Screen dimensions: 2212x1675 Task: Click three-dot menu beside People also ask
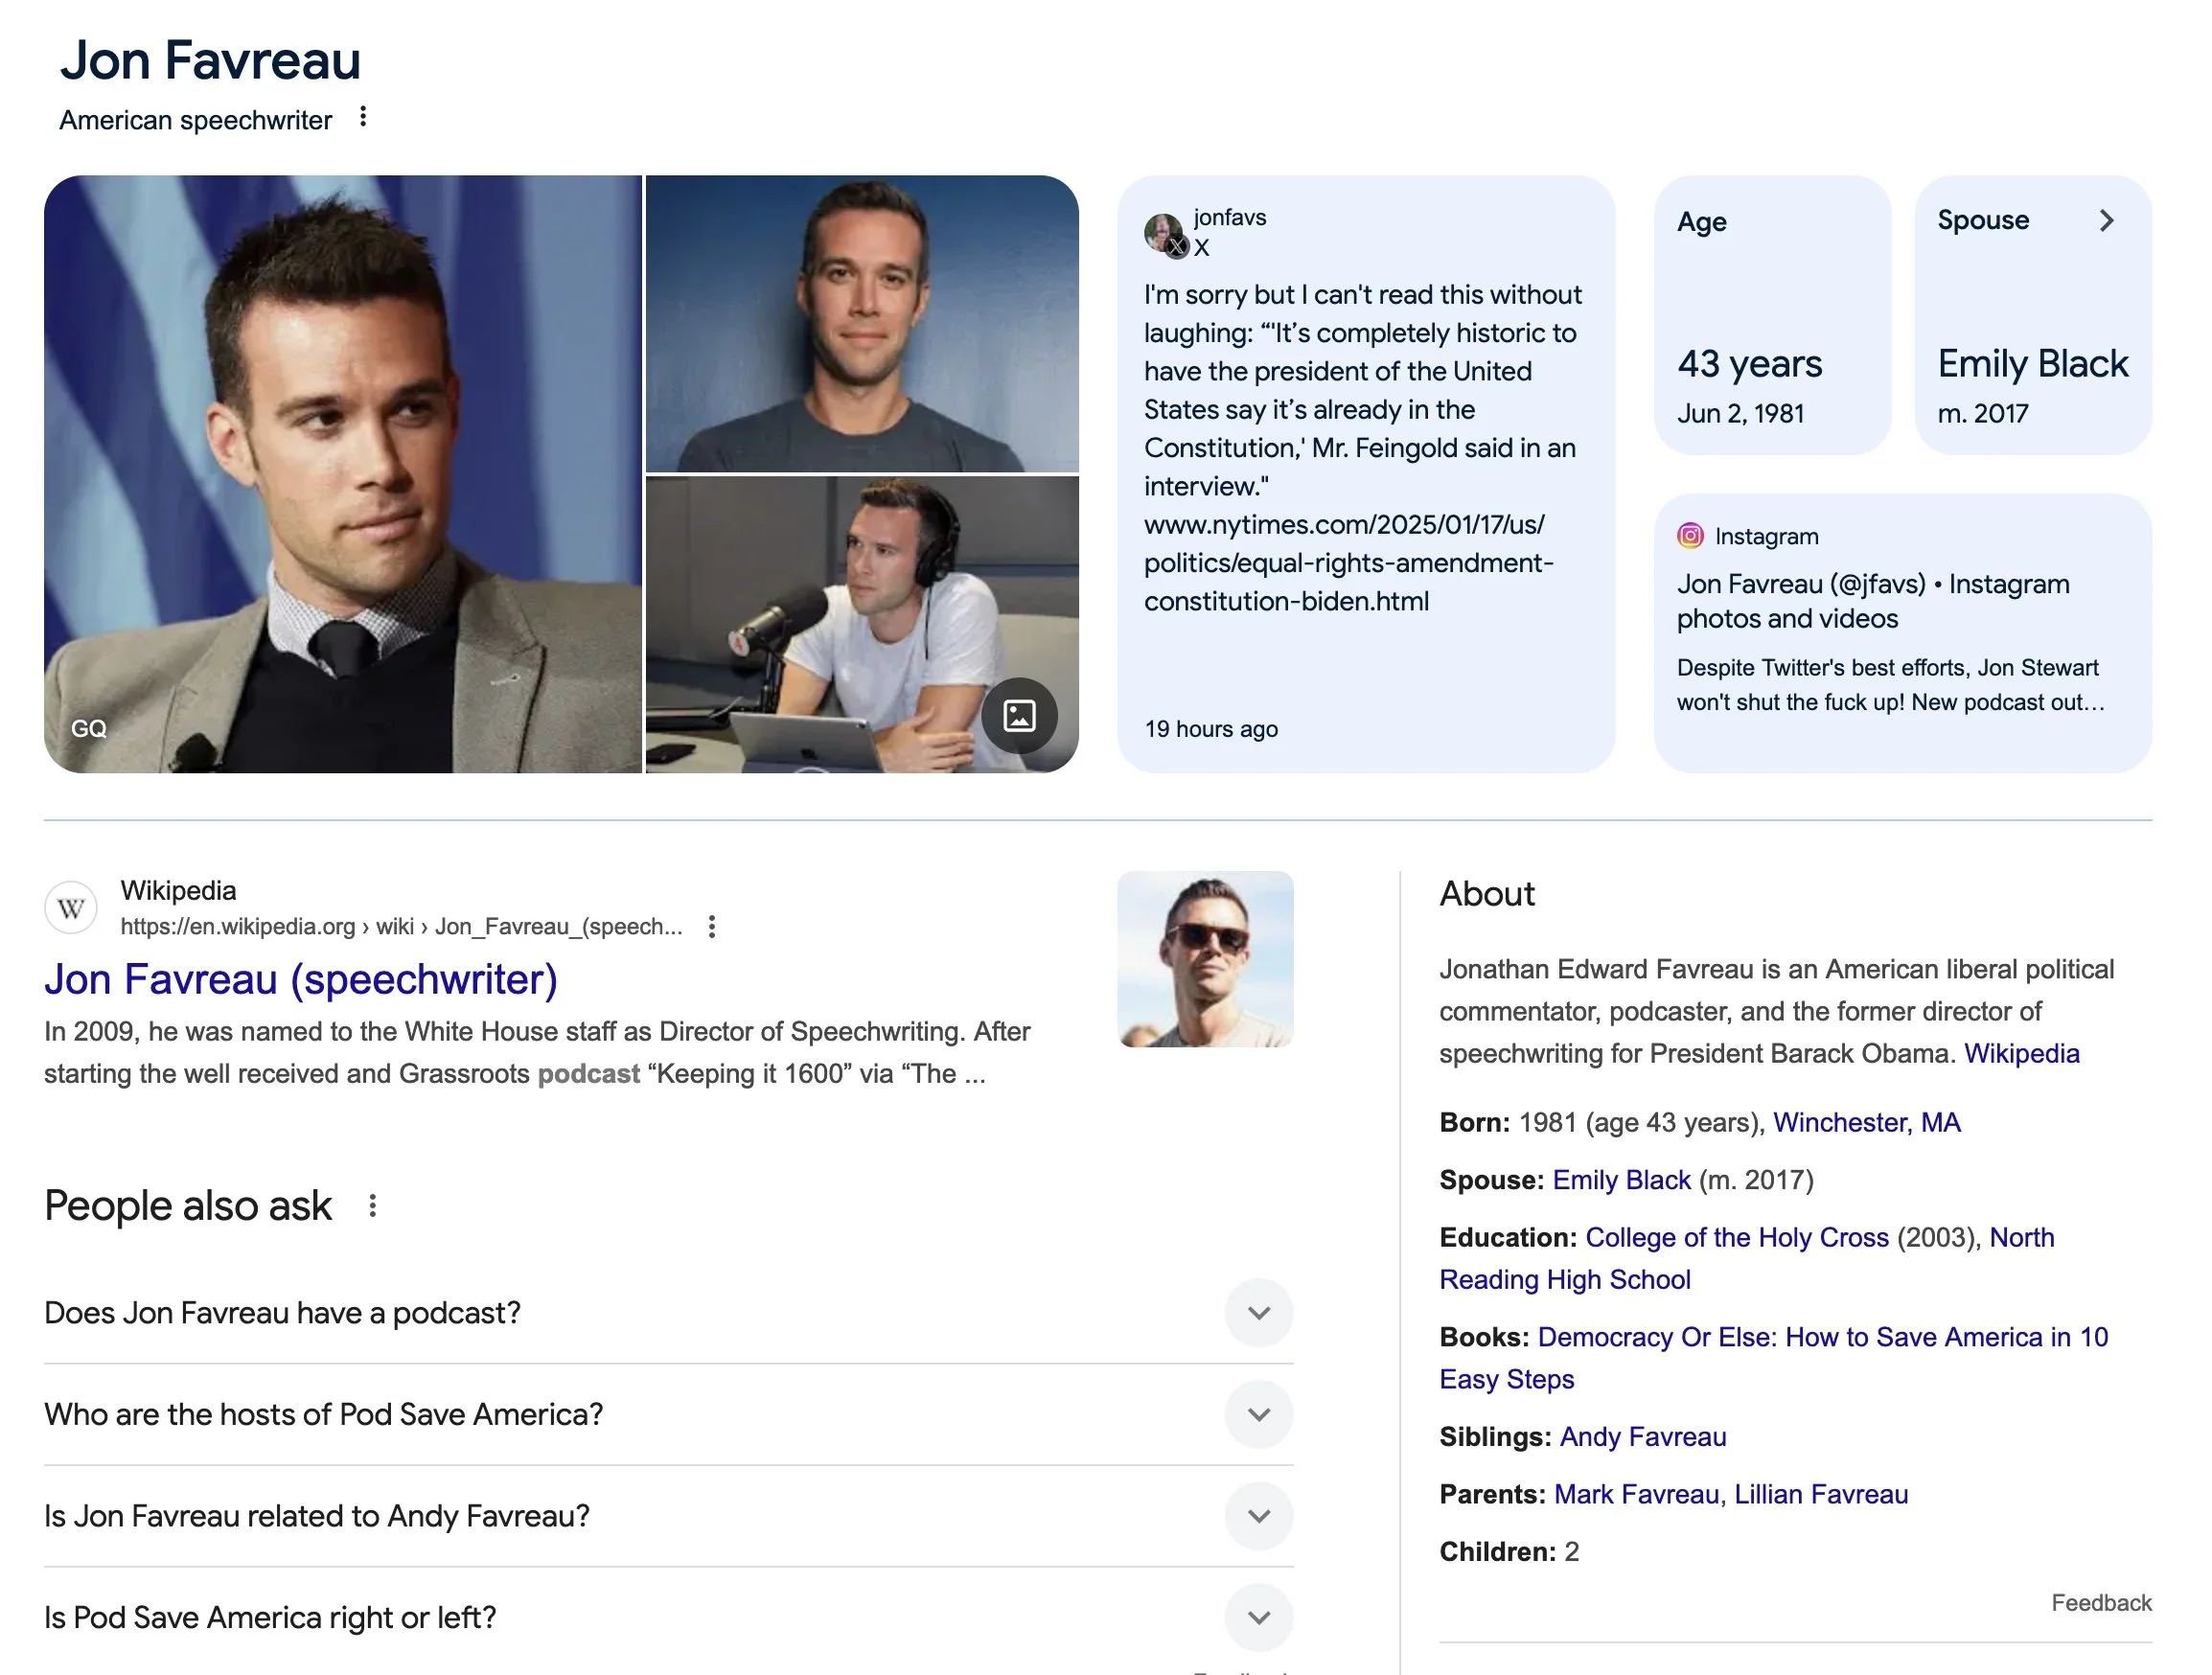click(x=372, y=1206)
